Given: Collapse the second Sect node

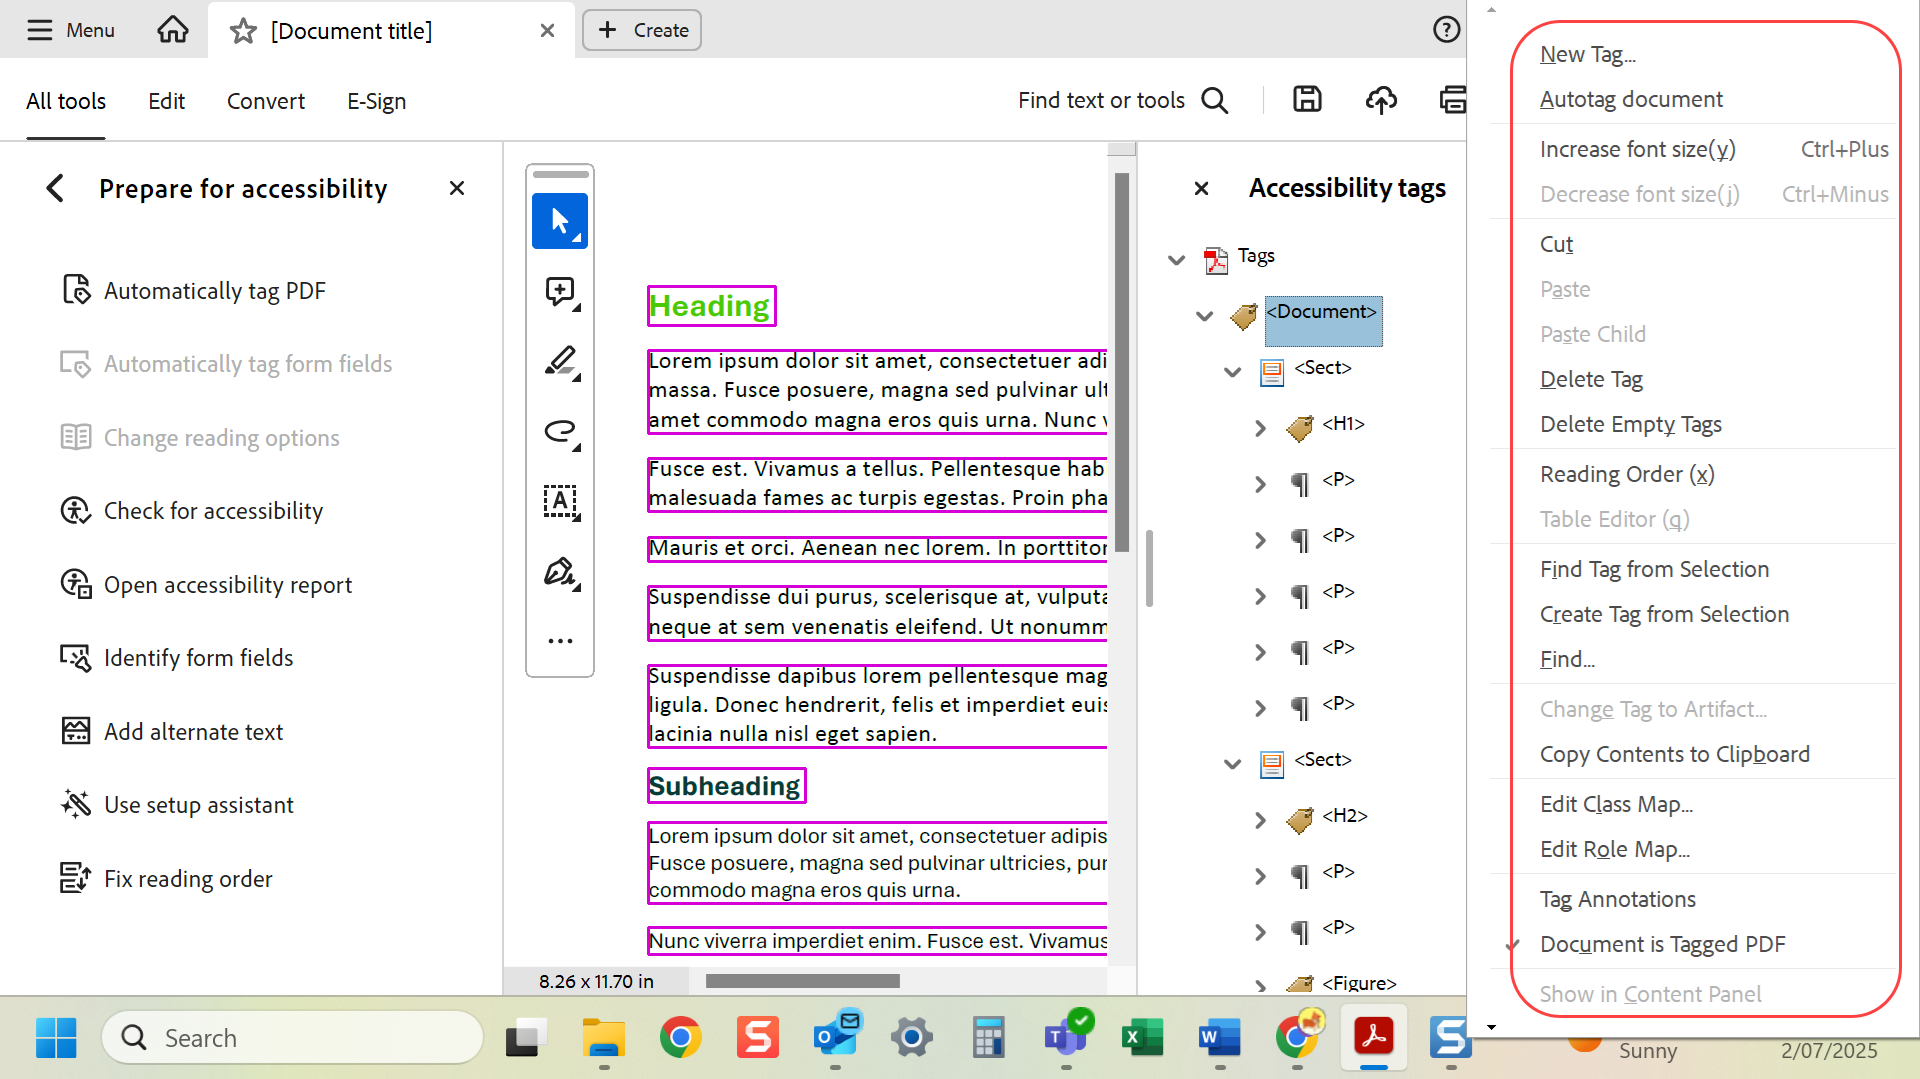Looking at the screenshot, I should coord(1232,764).
